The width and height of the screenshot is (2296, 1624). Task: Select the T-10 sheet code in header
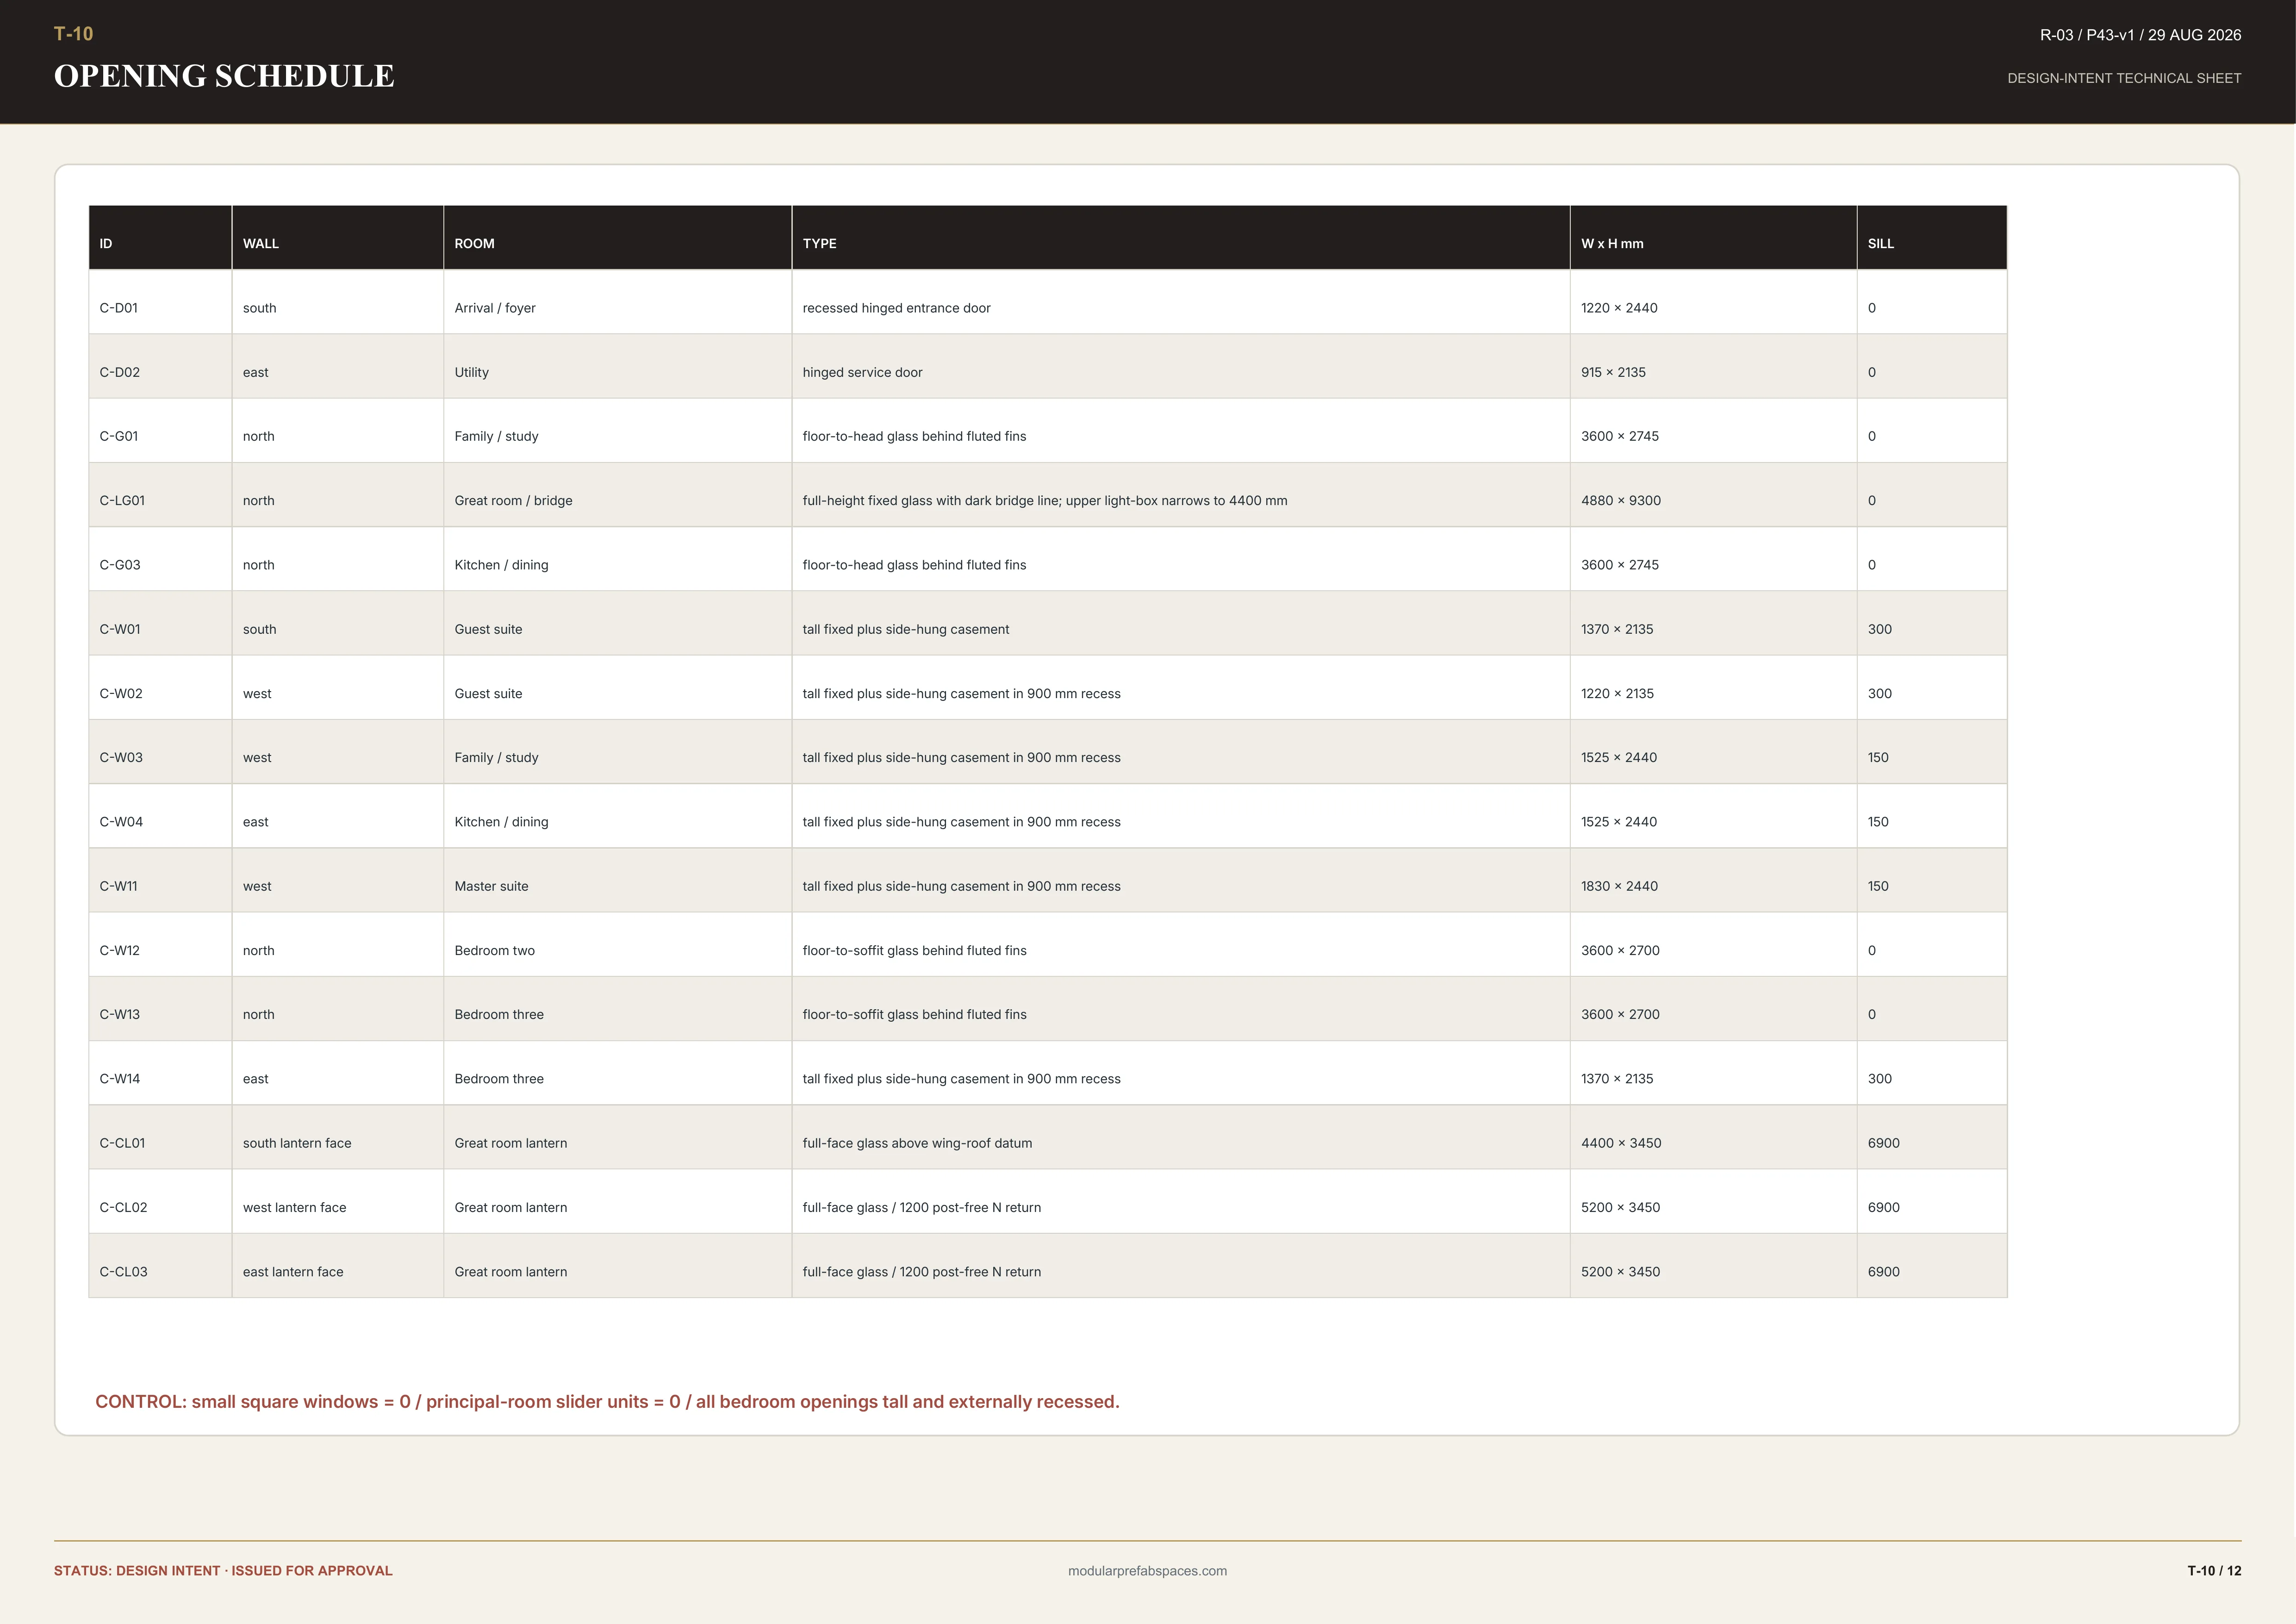[x=74, y=34]
